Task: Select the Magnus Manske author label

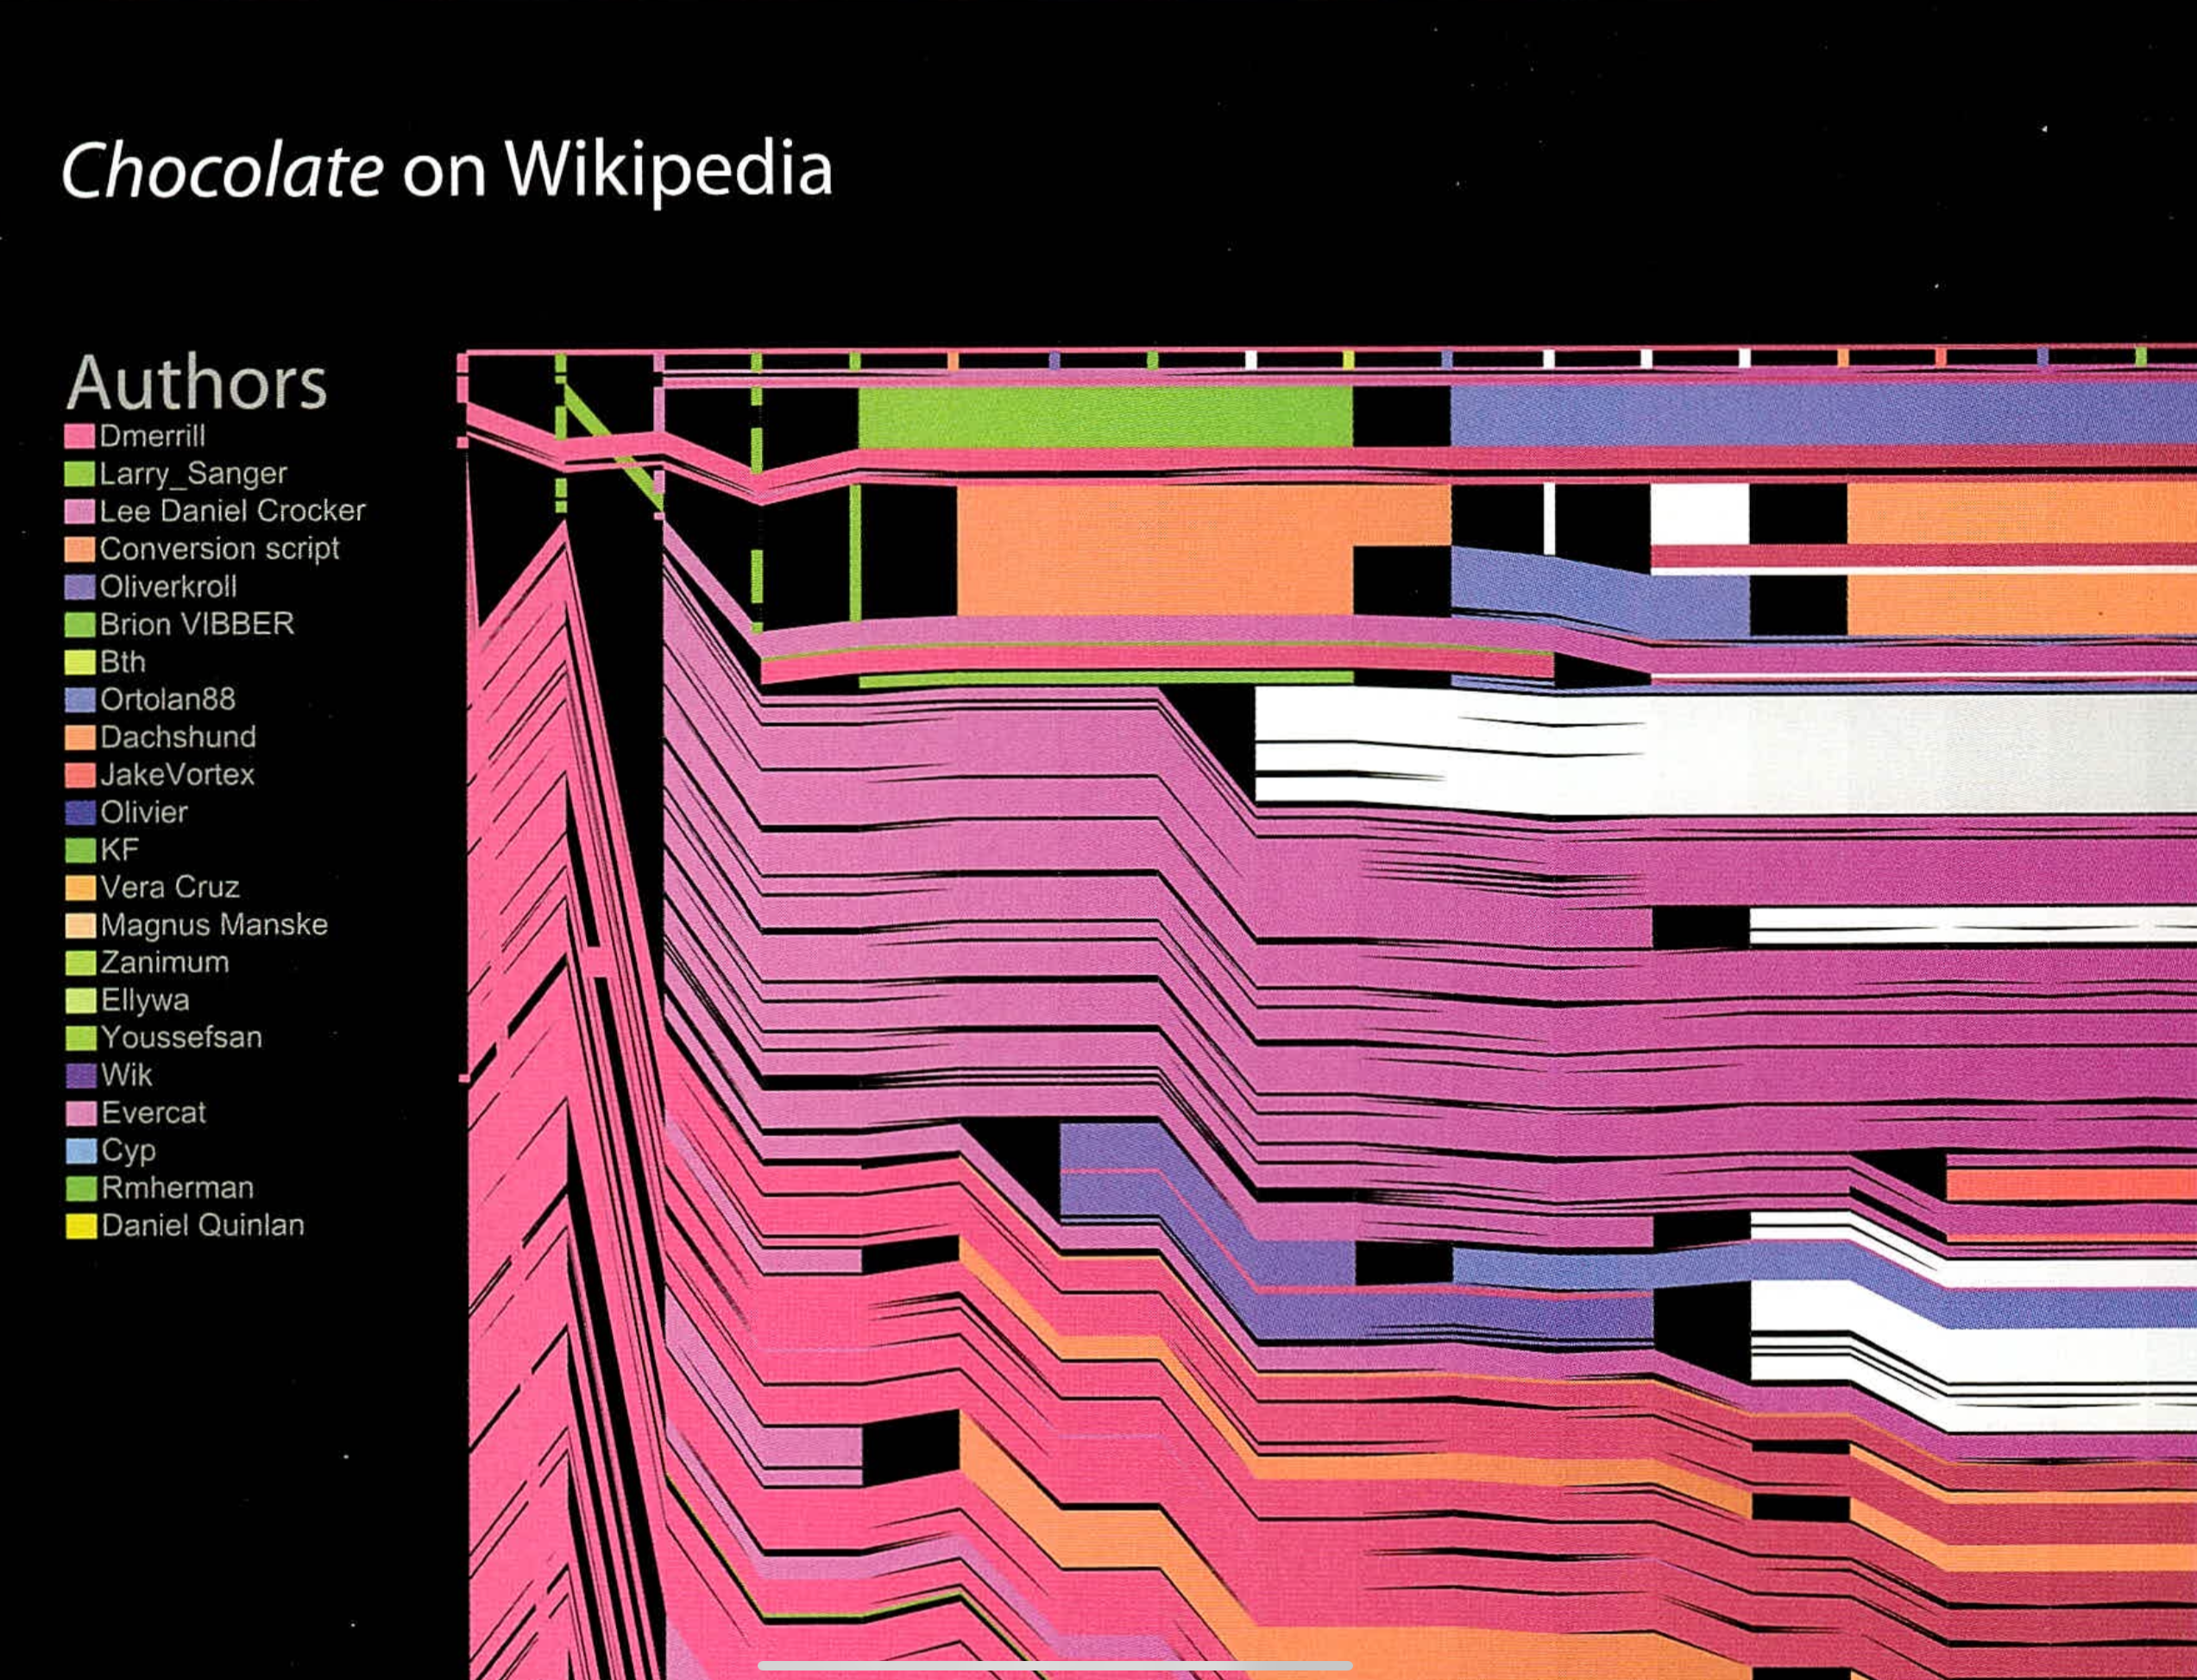Action: click(x=214, y=925)
